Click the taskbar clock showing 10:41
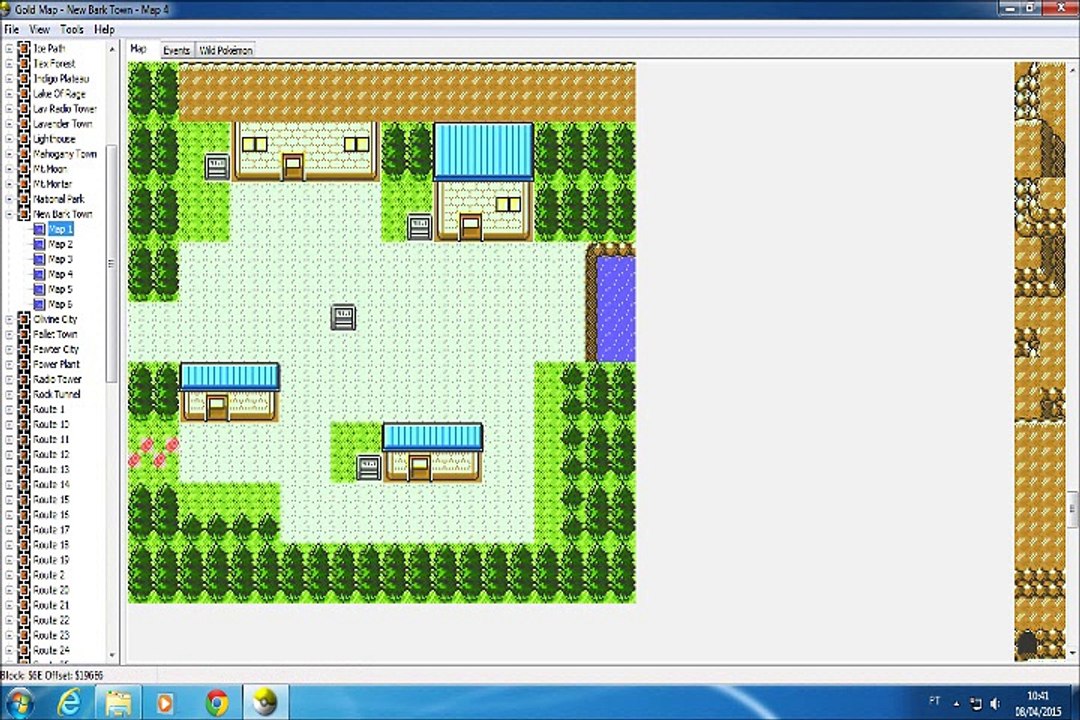 coord(1037,696)
